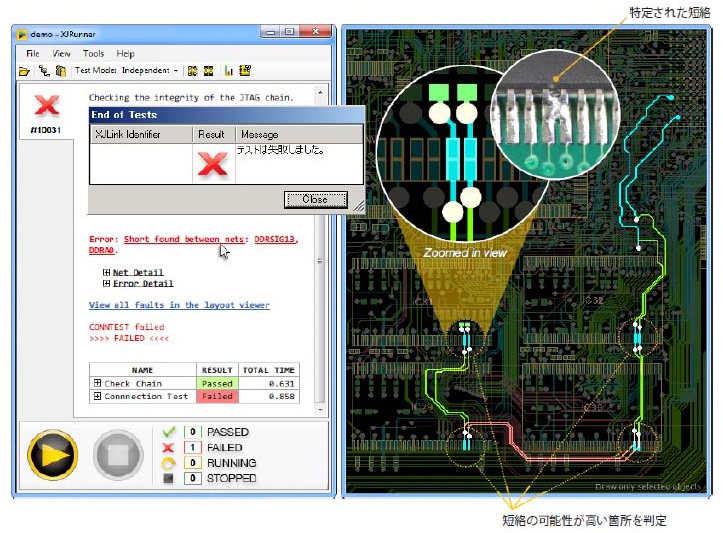This screenshot has height=533, width=723.
Task: Click Close in End of Tests dialog
Action: point(314,199)
